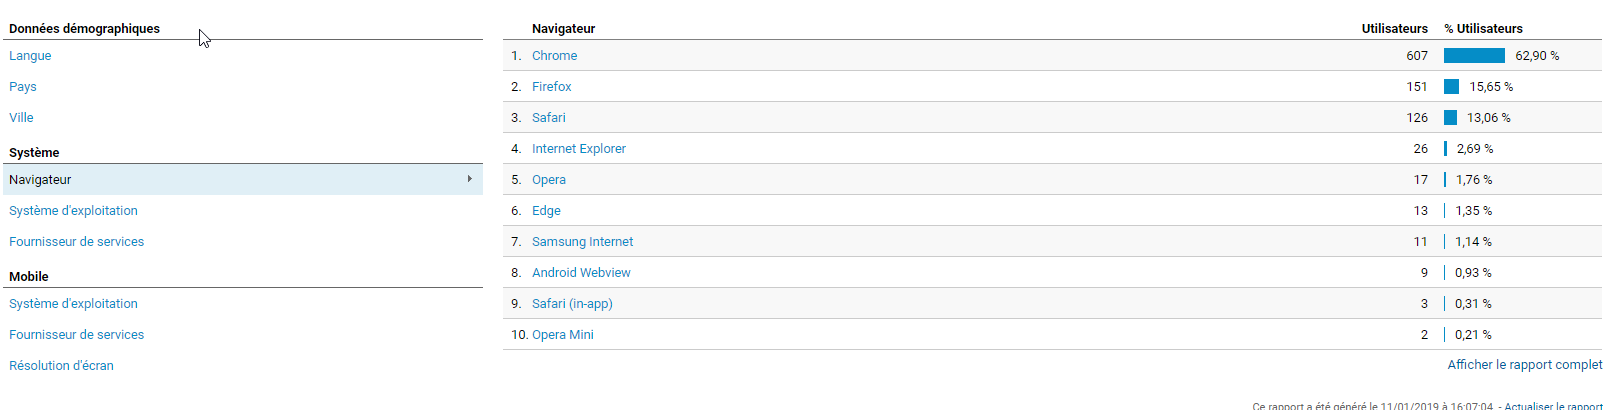Viewport: 1607px width, 410px height.
Task: Click the Opera Mini link
Action: pos(563,335)
